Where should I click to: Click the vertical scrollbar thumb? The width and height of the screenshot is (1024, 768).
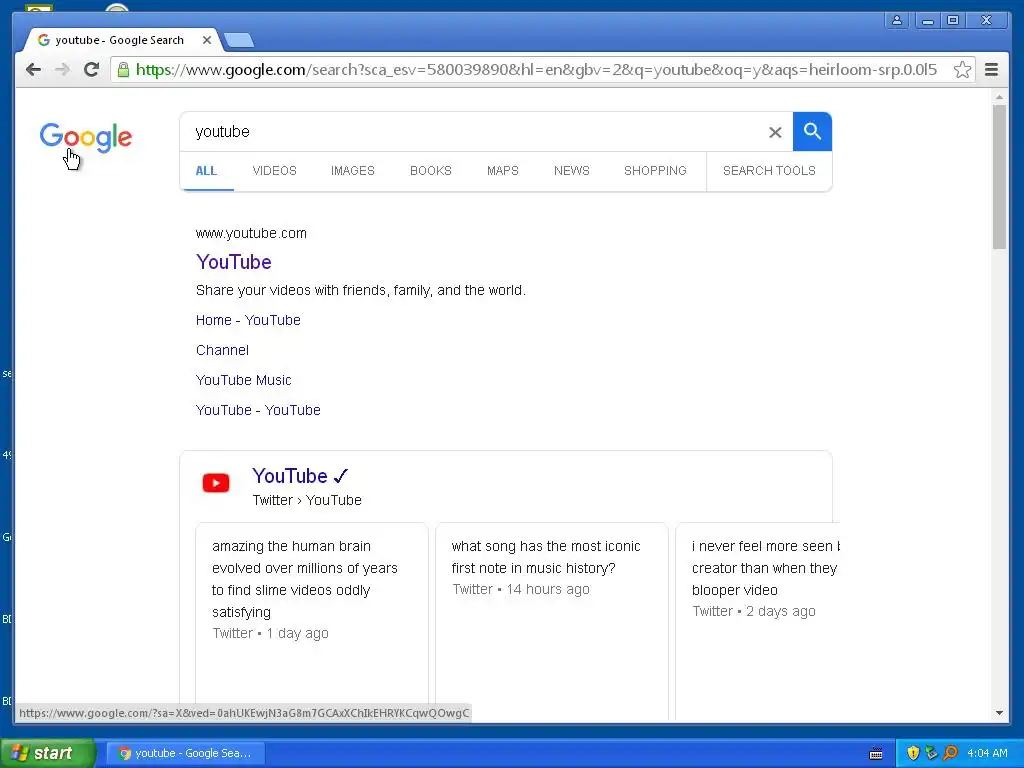(x=999, y=176)
